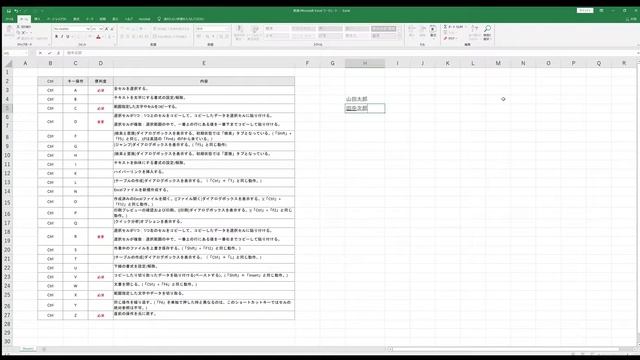Screen dimensions: 640x360
Task: Open the font name dropdown
Action: coord(88,29)
